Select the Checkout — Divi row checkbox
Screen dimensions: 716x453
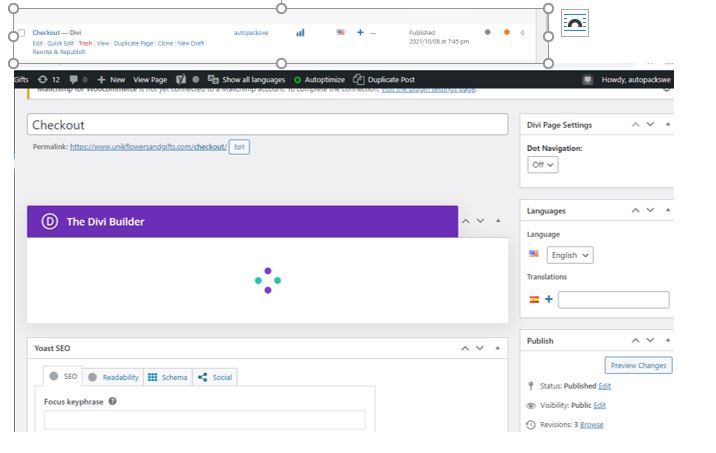[21, 33]
